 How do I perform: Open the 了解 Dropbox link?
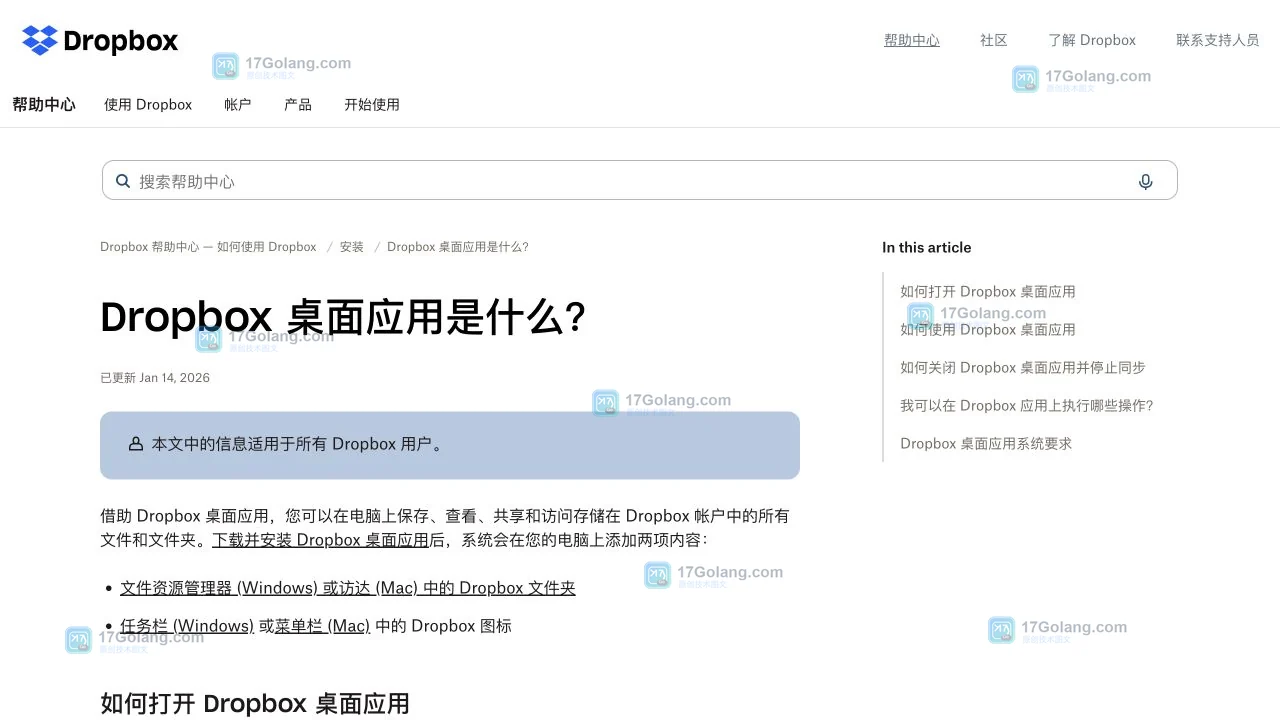(1092, 40)
